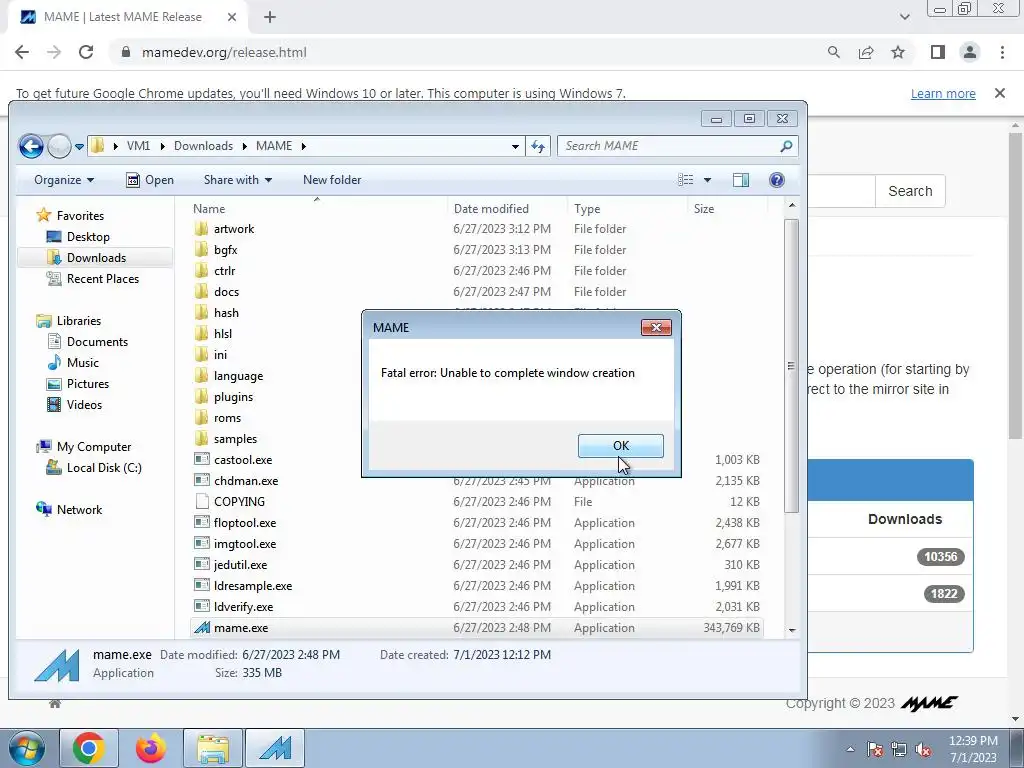Open the address bar history dropdown
Image resolution: width=1024 pixels, height=768 pixels.
point(515,146)
